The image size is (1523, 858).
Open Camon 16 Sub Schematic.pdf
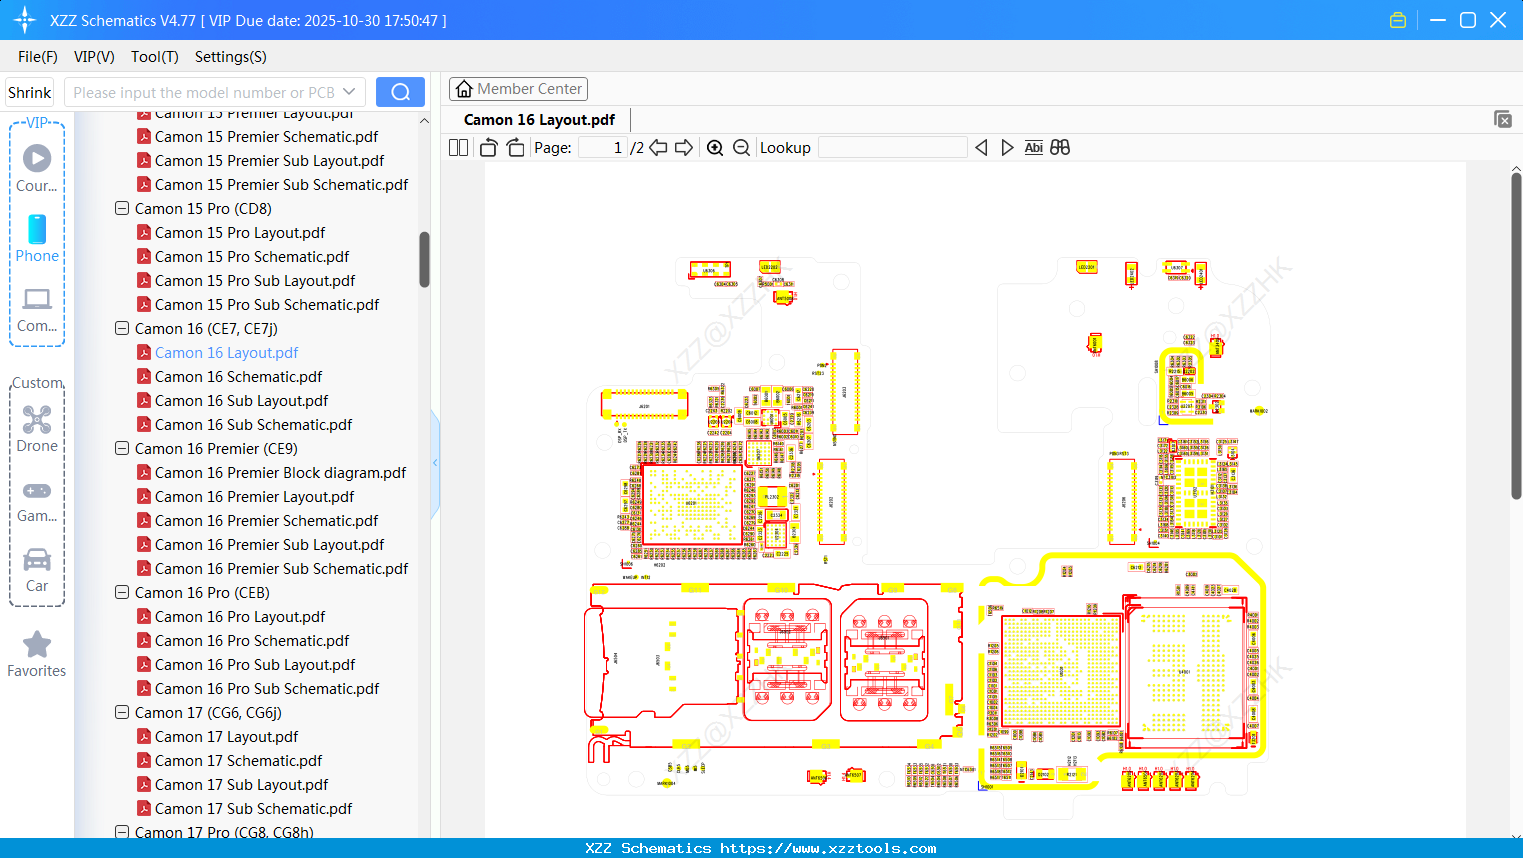(253, 424)
